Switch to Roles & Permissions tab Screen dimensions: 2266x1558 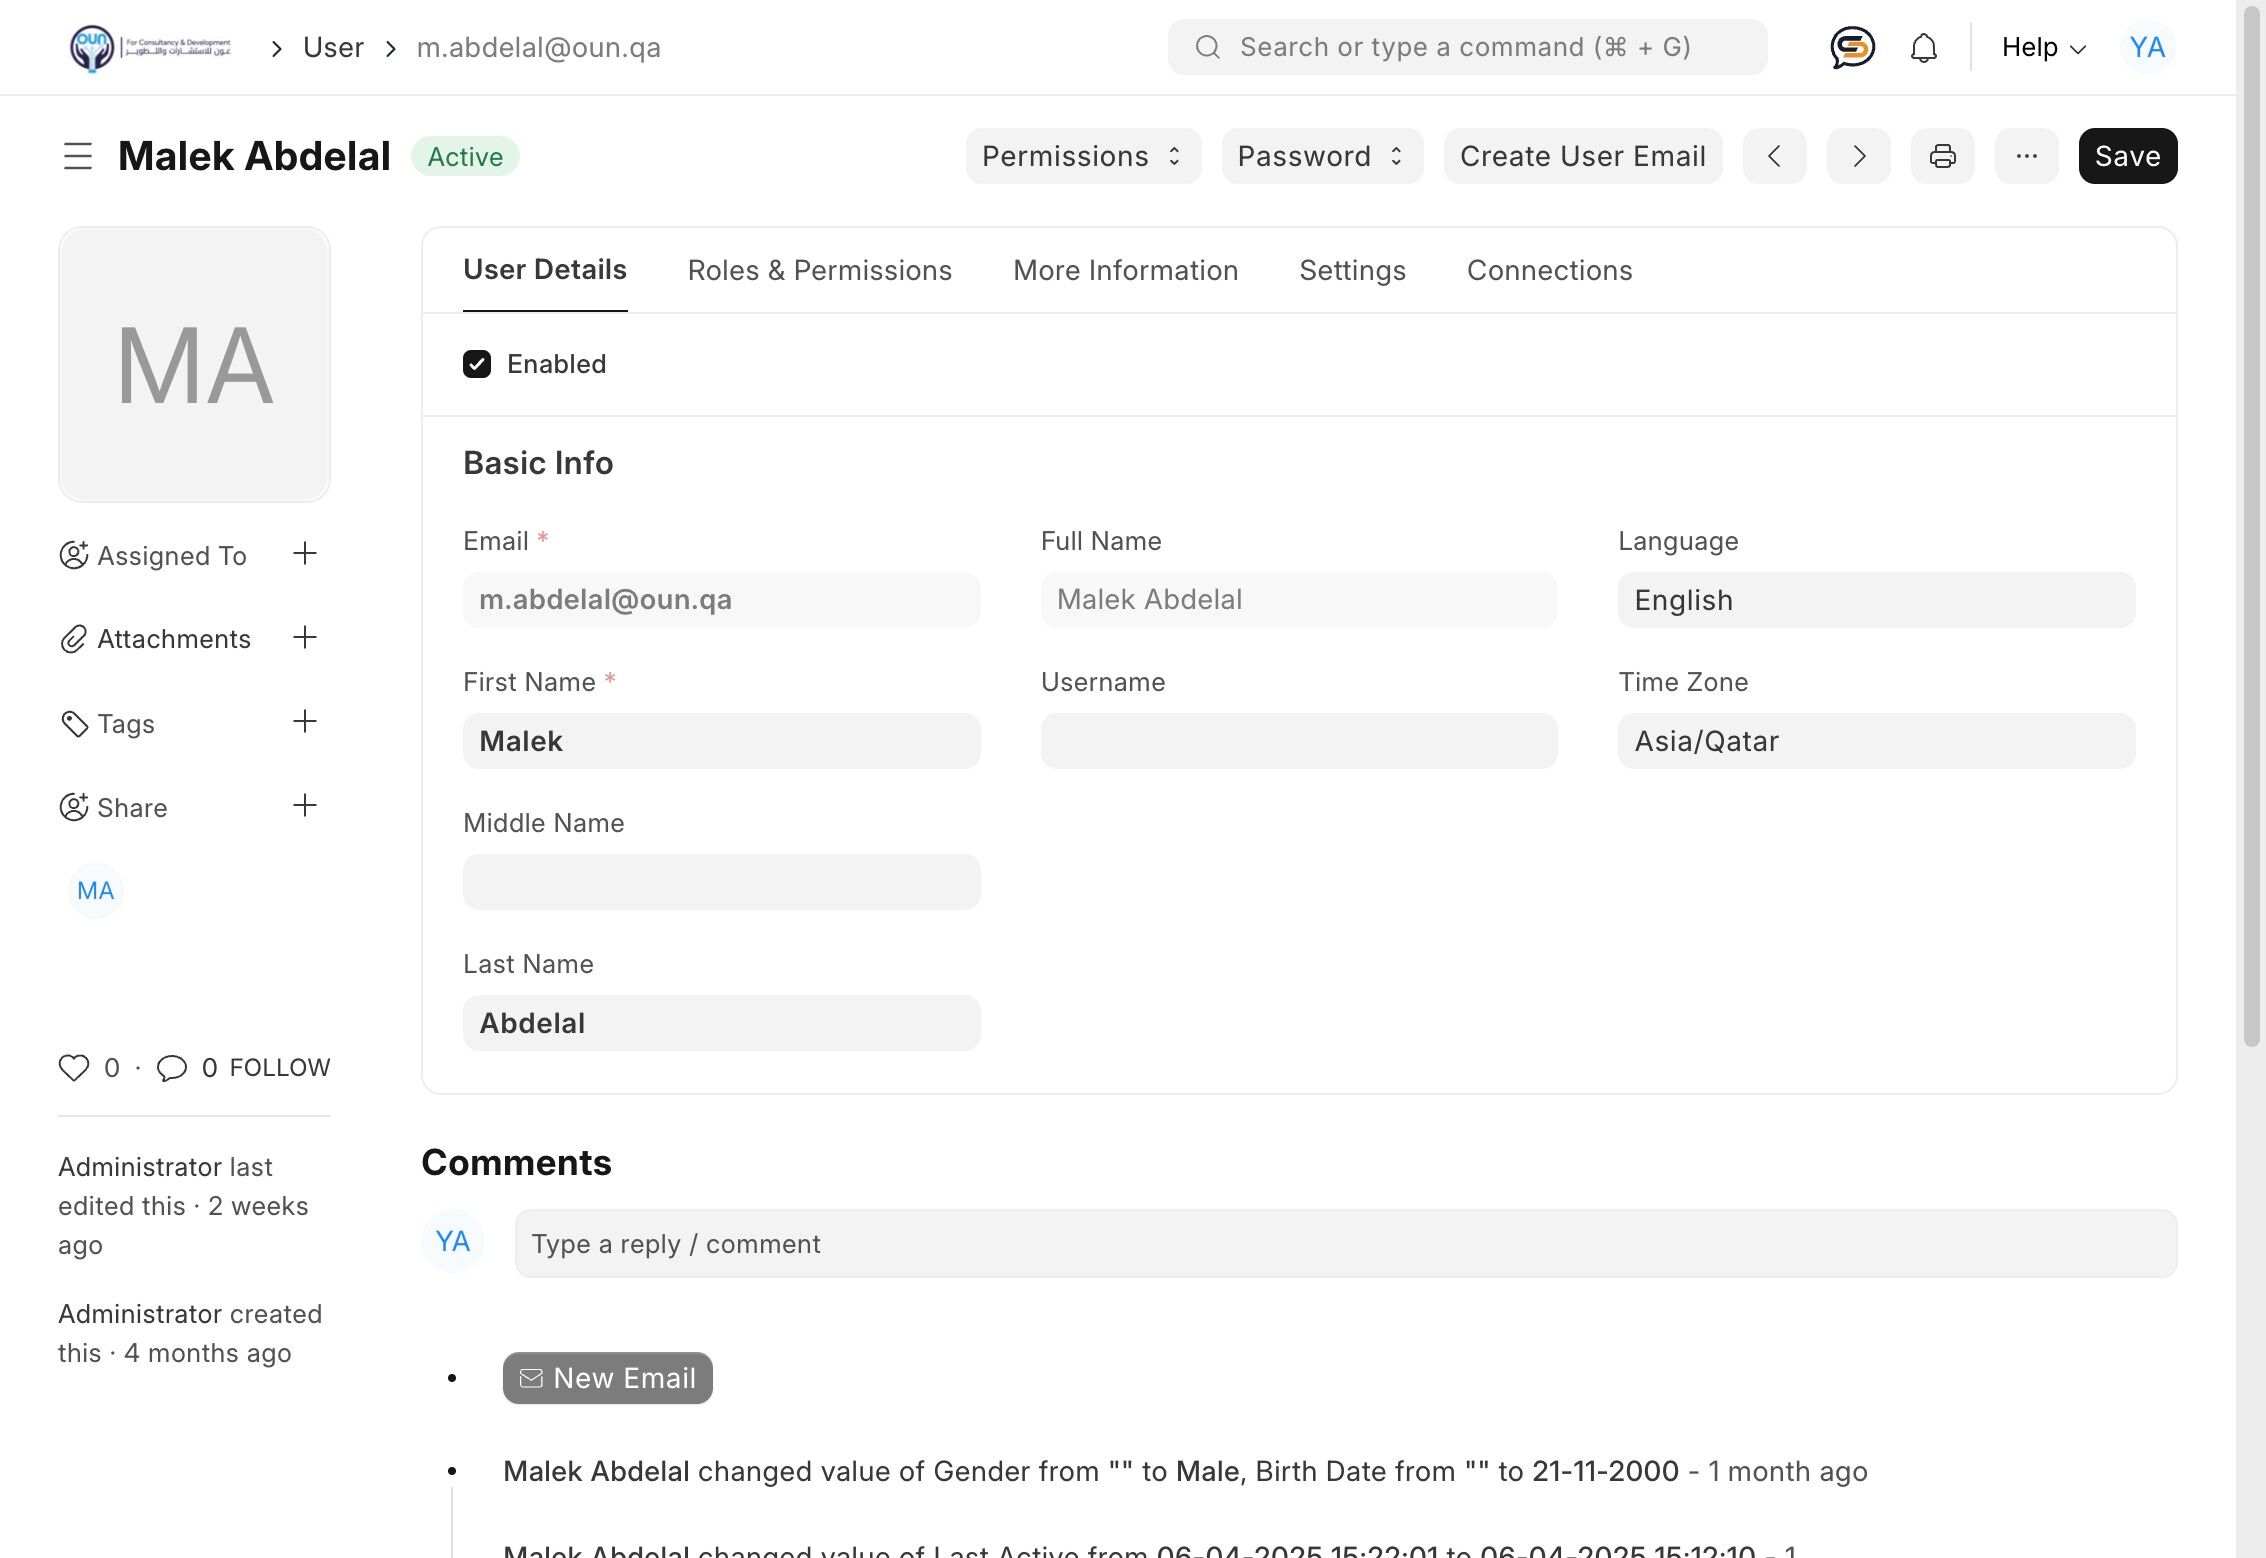(819, 270)
